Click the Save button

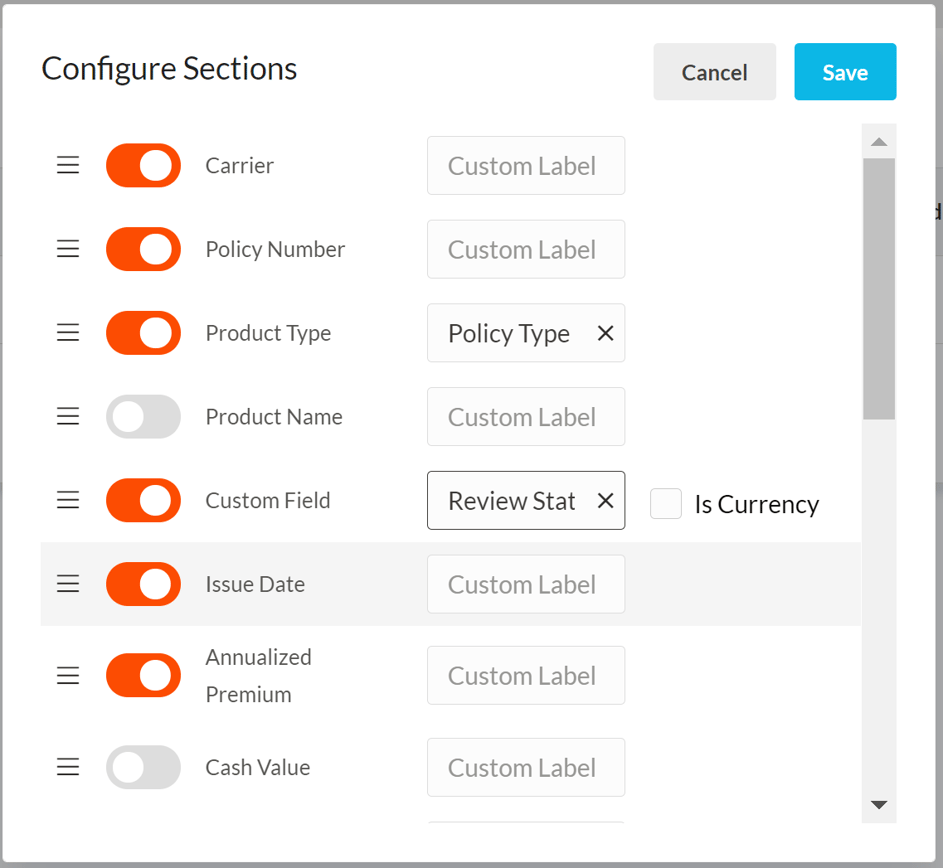click(x=845, y=72)
